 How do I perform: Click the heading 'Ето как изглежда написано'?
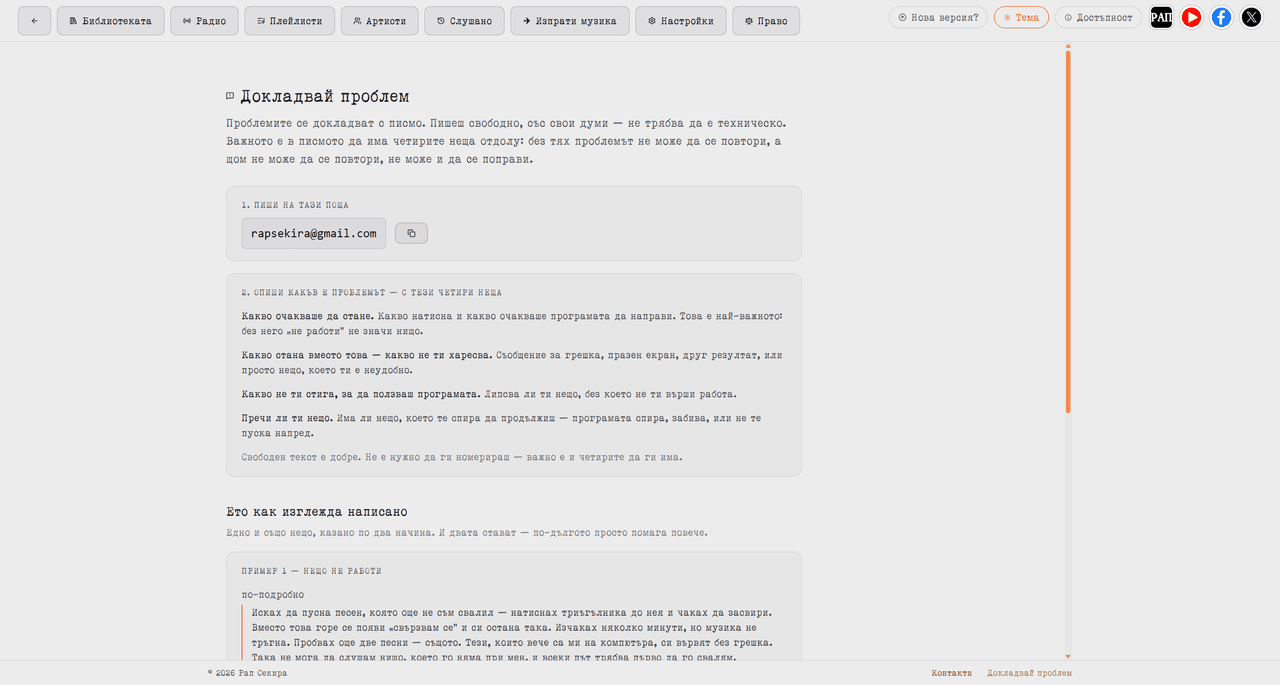click(x=317, y=512)
